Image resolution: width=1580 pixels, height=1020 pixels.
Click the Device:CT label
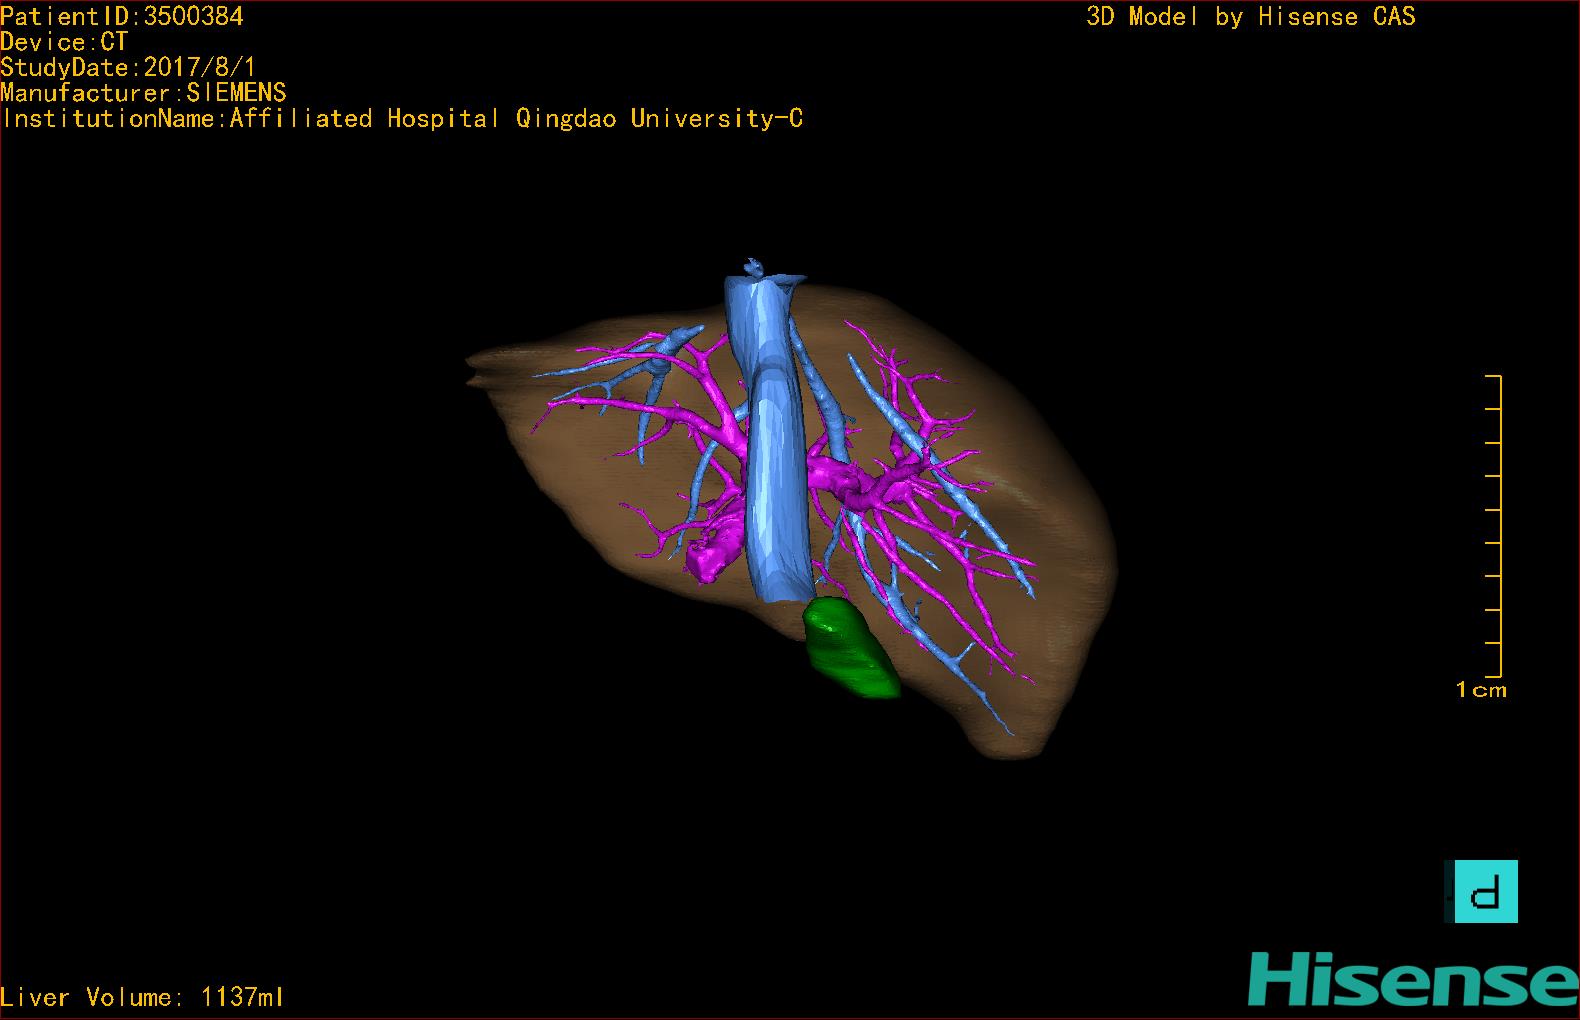64,42
